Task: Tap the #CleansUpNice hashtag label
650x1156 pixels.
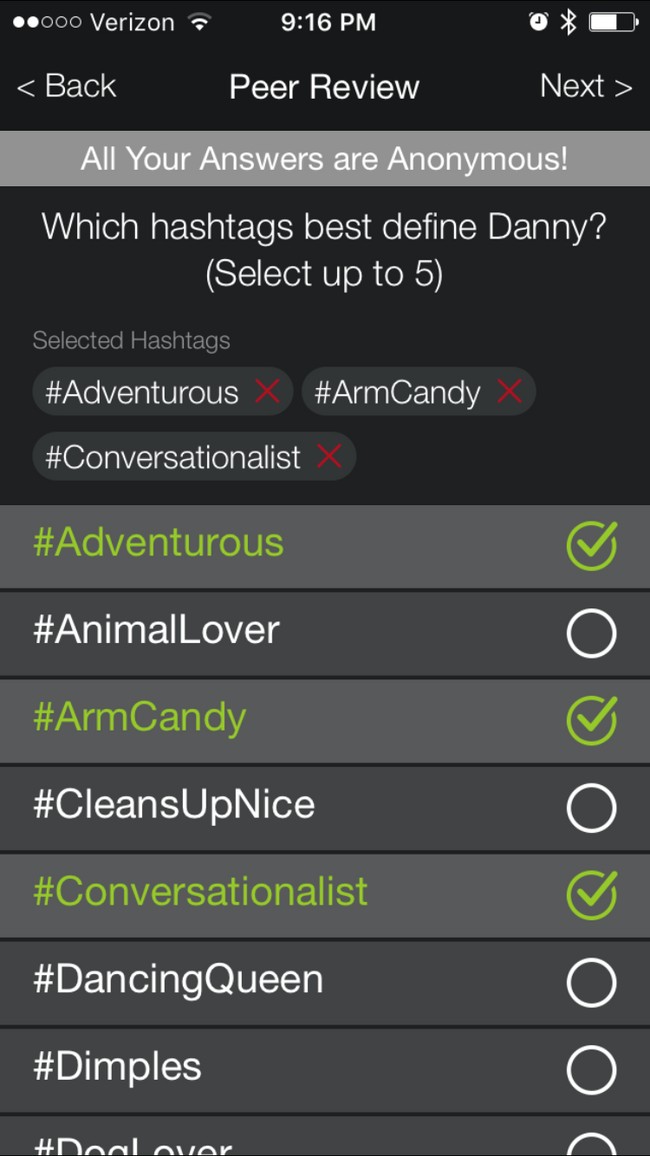Action: pos(174,805)
